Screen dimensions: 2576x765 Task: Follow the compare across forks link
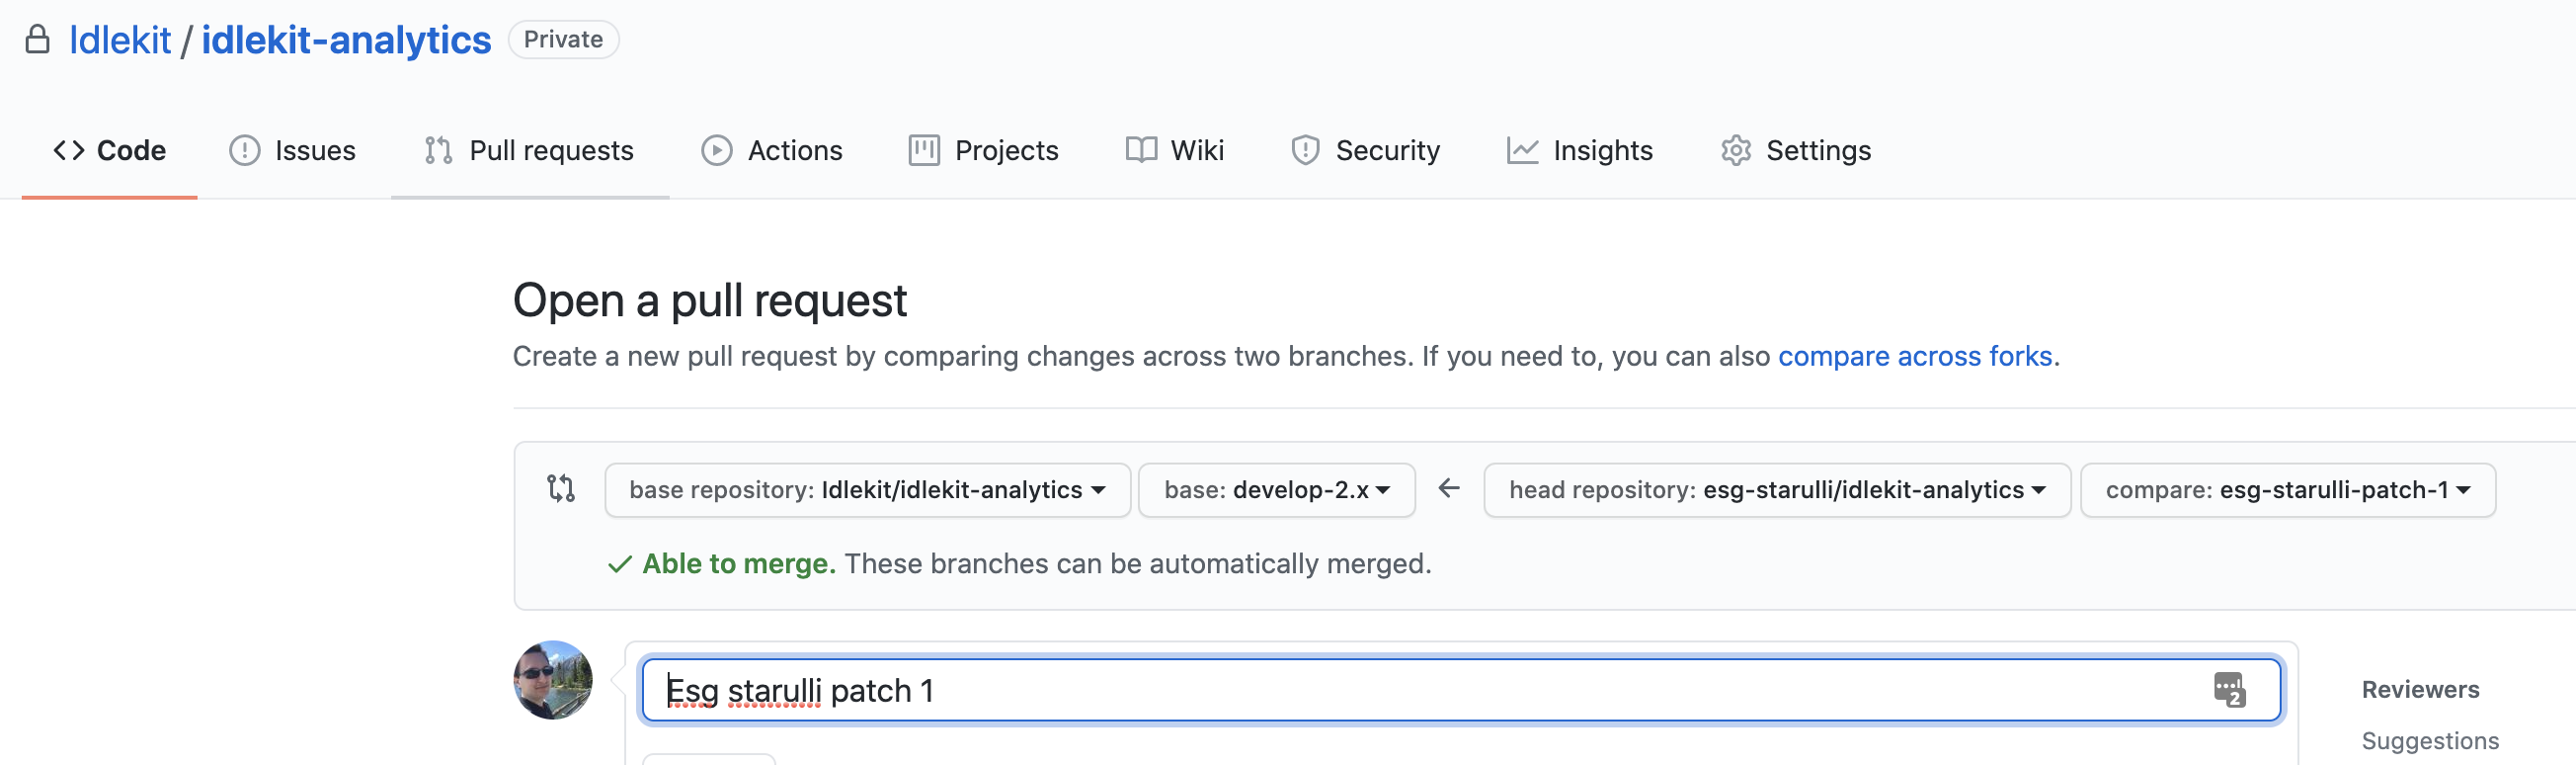(x=1915, y=356)
